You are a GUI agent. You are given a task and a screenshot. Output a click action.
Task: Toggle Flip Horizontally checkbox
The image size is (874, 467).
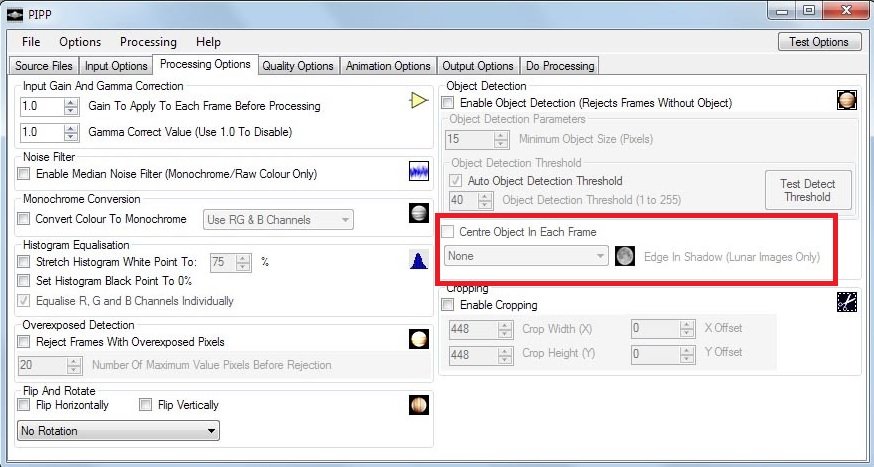23,405
